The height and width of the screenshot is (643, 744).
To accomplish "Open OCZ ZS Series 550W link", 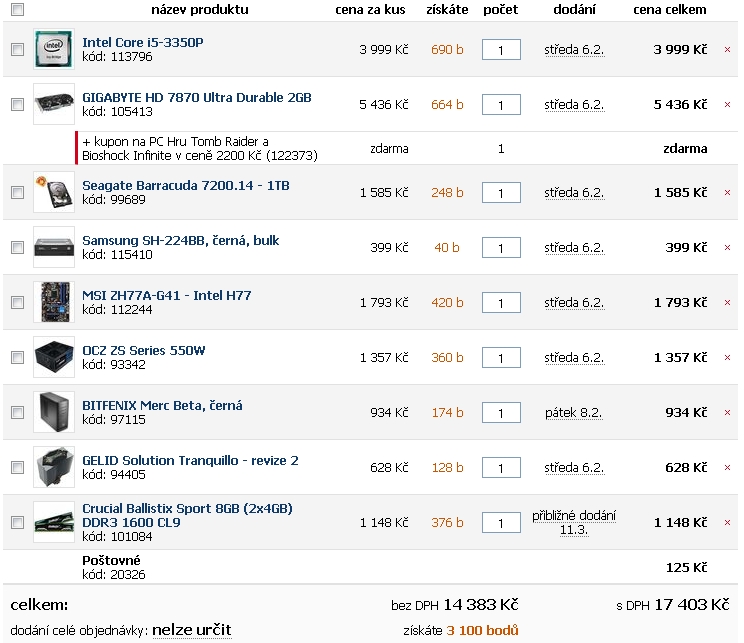I will (143, 351).
